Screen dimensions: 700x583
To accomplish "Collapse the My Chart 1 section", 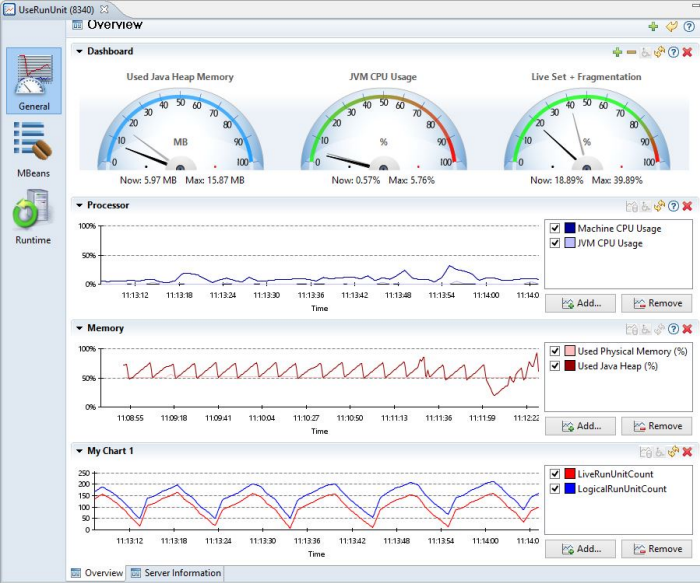I will tap(80, 452).
